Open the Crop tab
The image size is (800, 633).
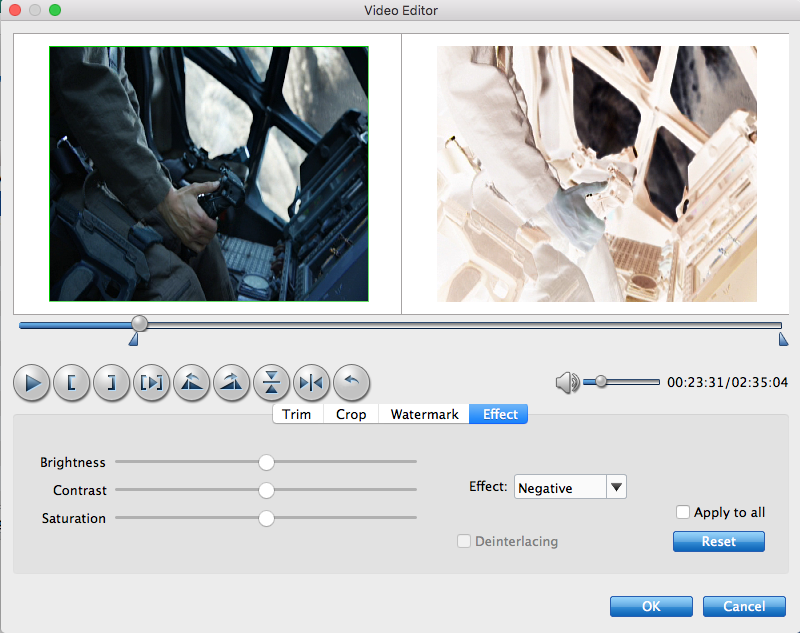[x=351, y=414]
